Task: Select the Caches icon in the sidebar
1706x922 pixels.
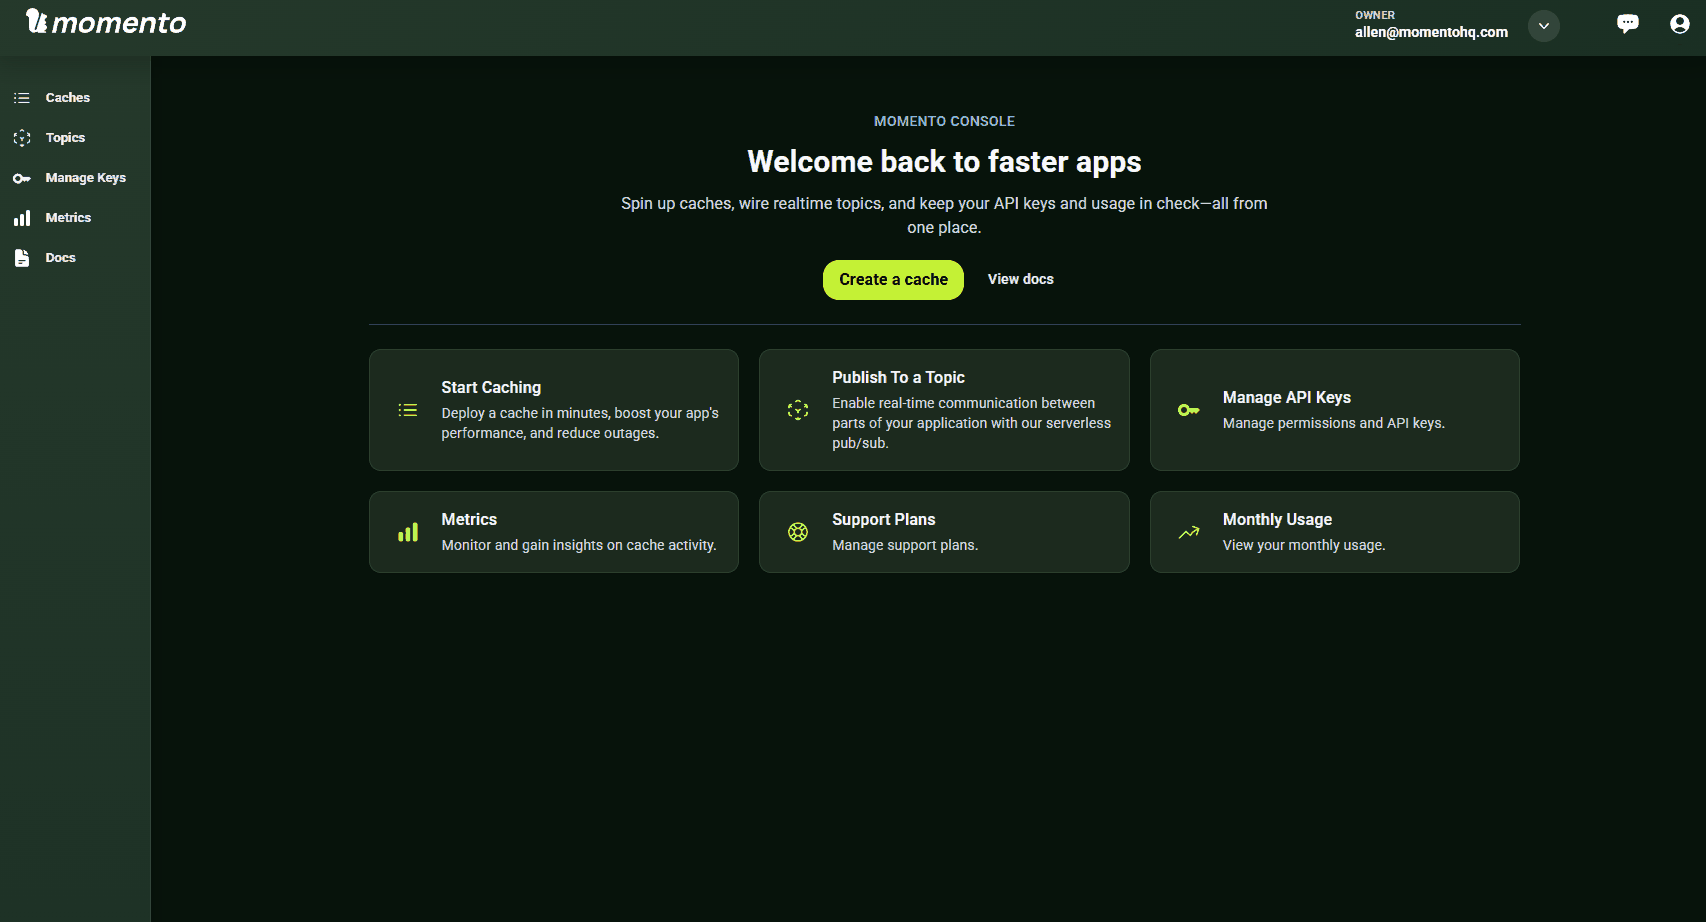Action: pyautogui.click(x=22, y=97)
